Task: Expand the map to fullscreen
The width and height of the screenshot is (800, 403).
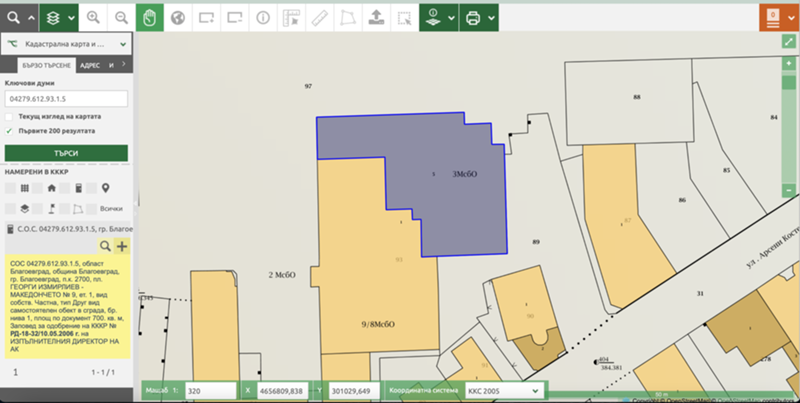Action: pos(788,43)
